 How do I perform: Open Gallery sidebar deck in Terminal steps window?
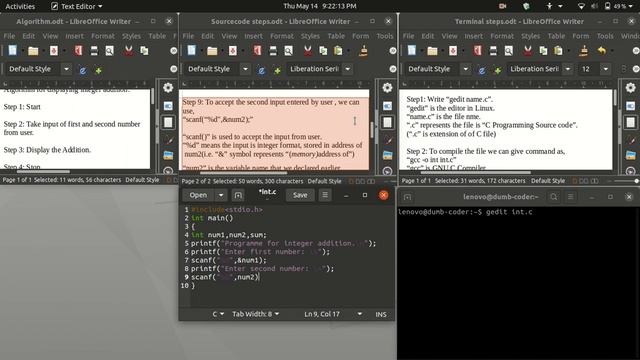(631, 155)
